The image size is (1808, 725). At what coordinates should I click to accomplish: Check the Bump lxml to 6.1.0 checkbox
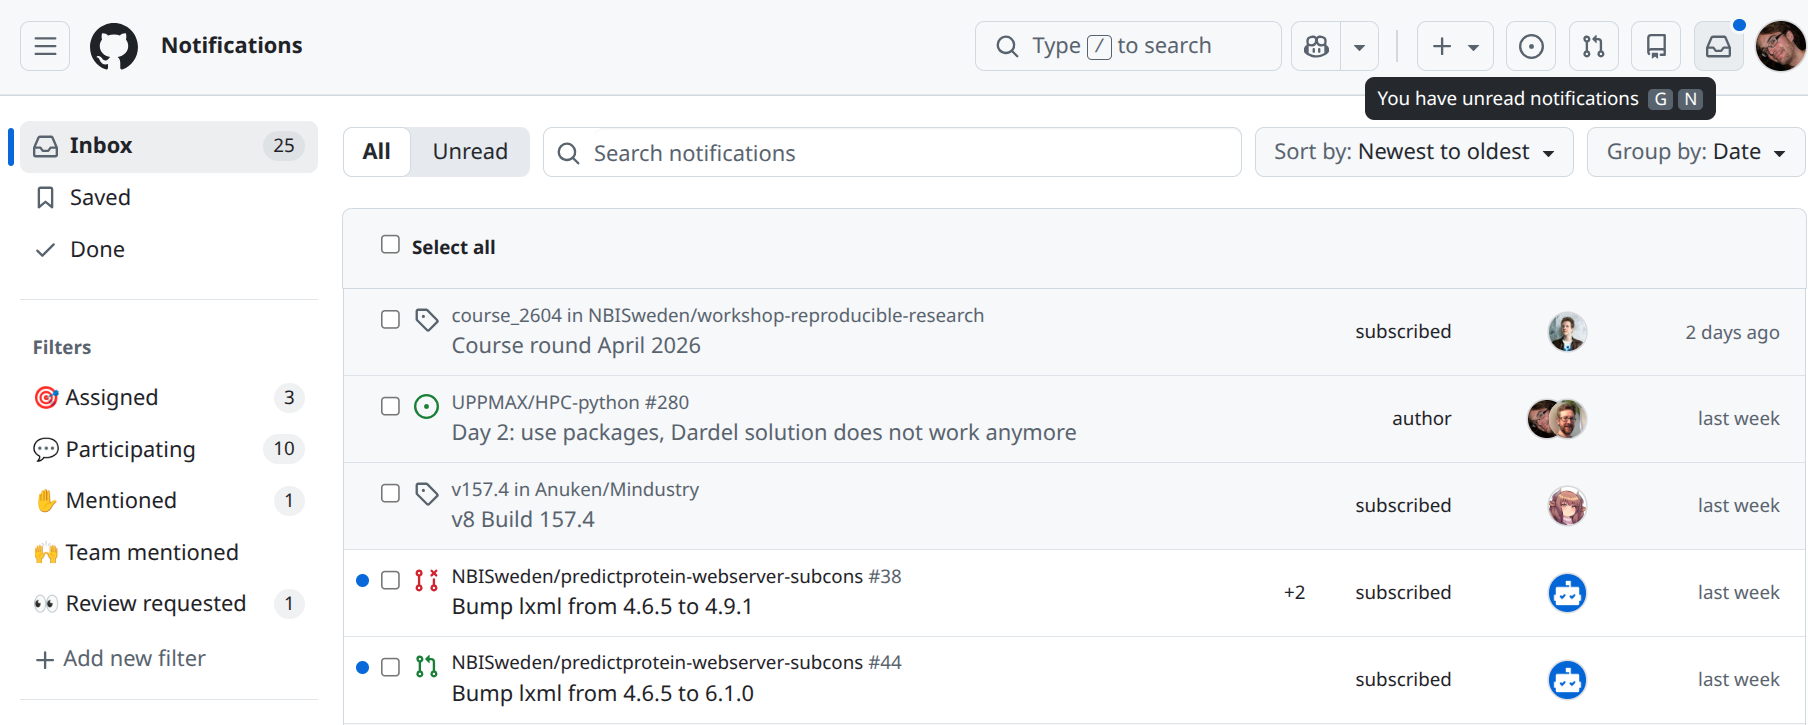pyautogui.click(x=390, y=668)
